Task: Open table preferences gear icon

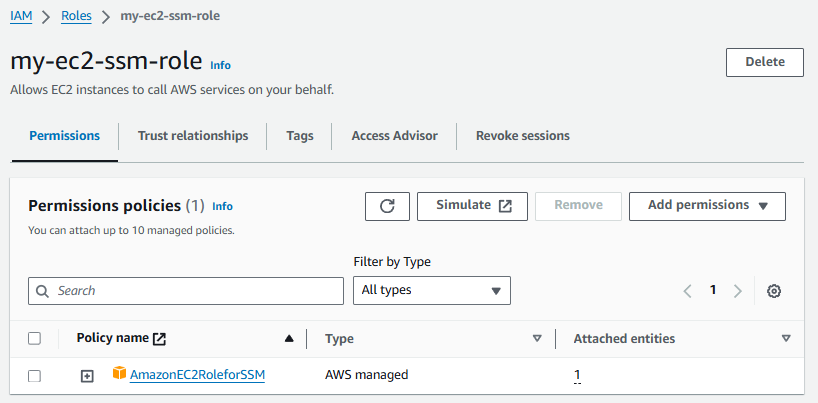Action: click(x=774, y=291)
